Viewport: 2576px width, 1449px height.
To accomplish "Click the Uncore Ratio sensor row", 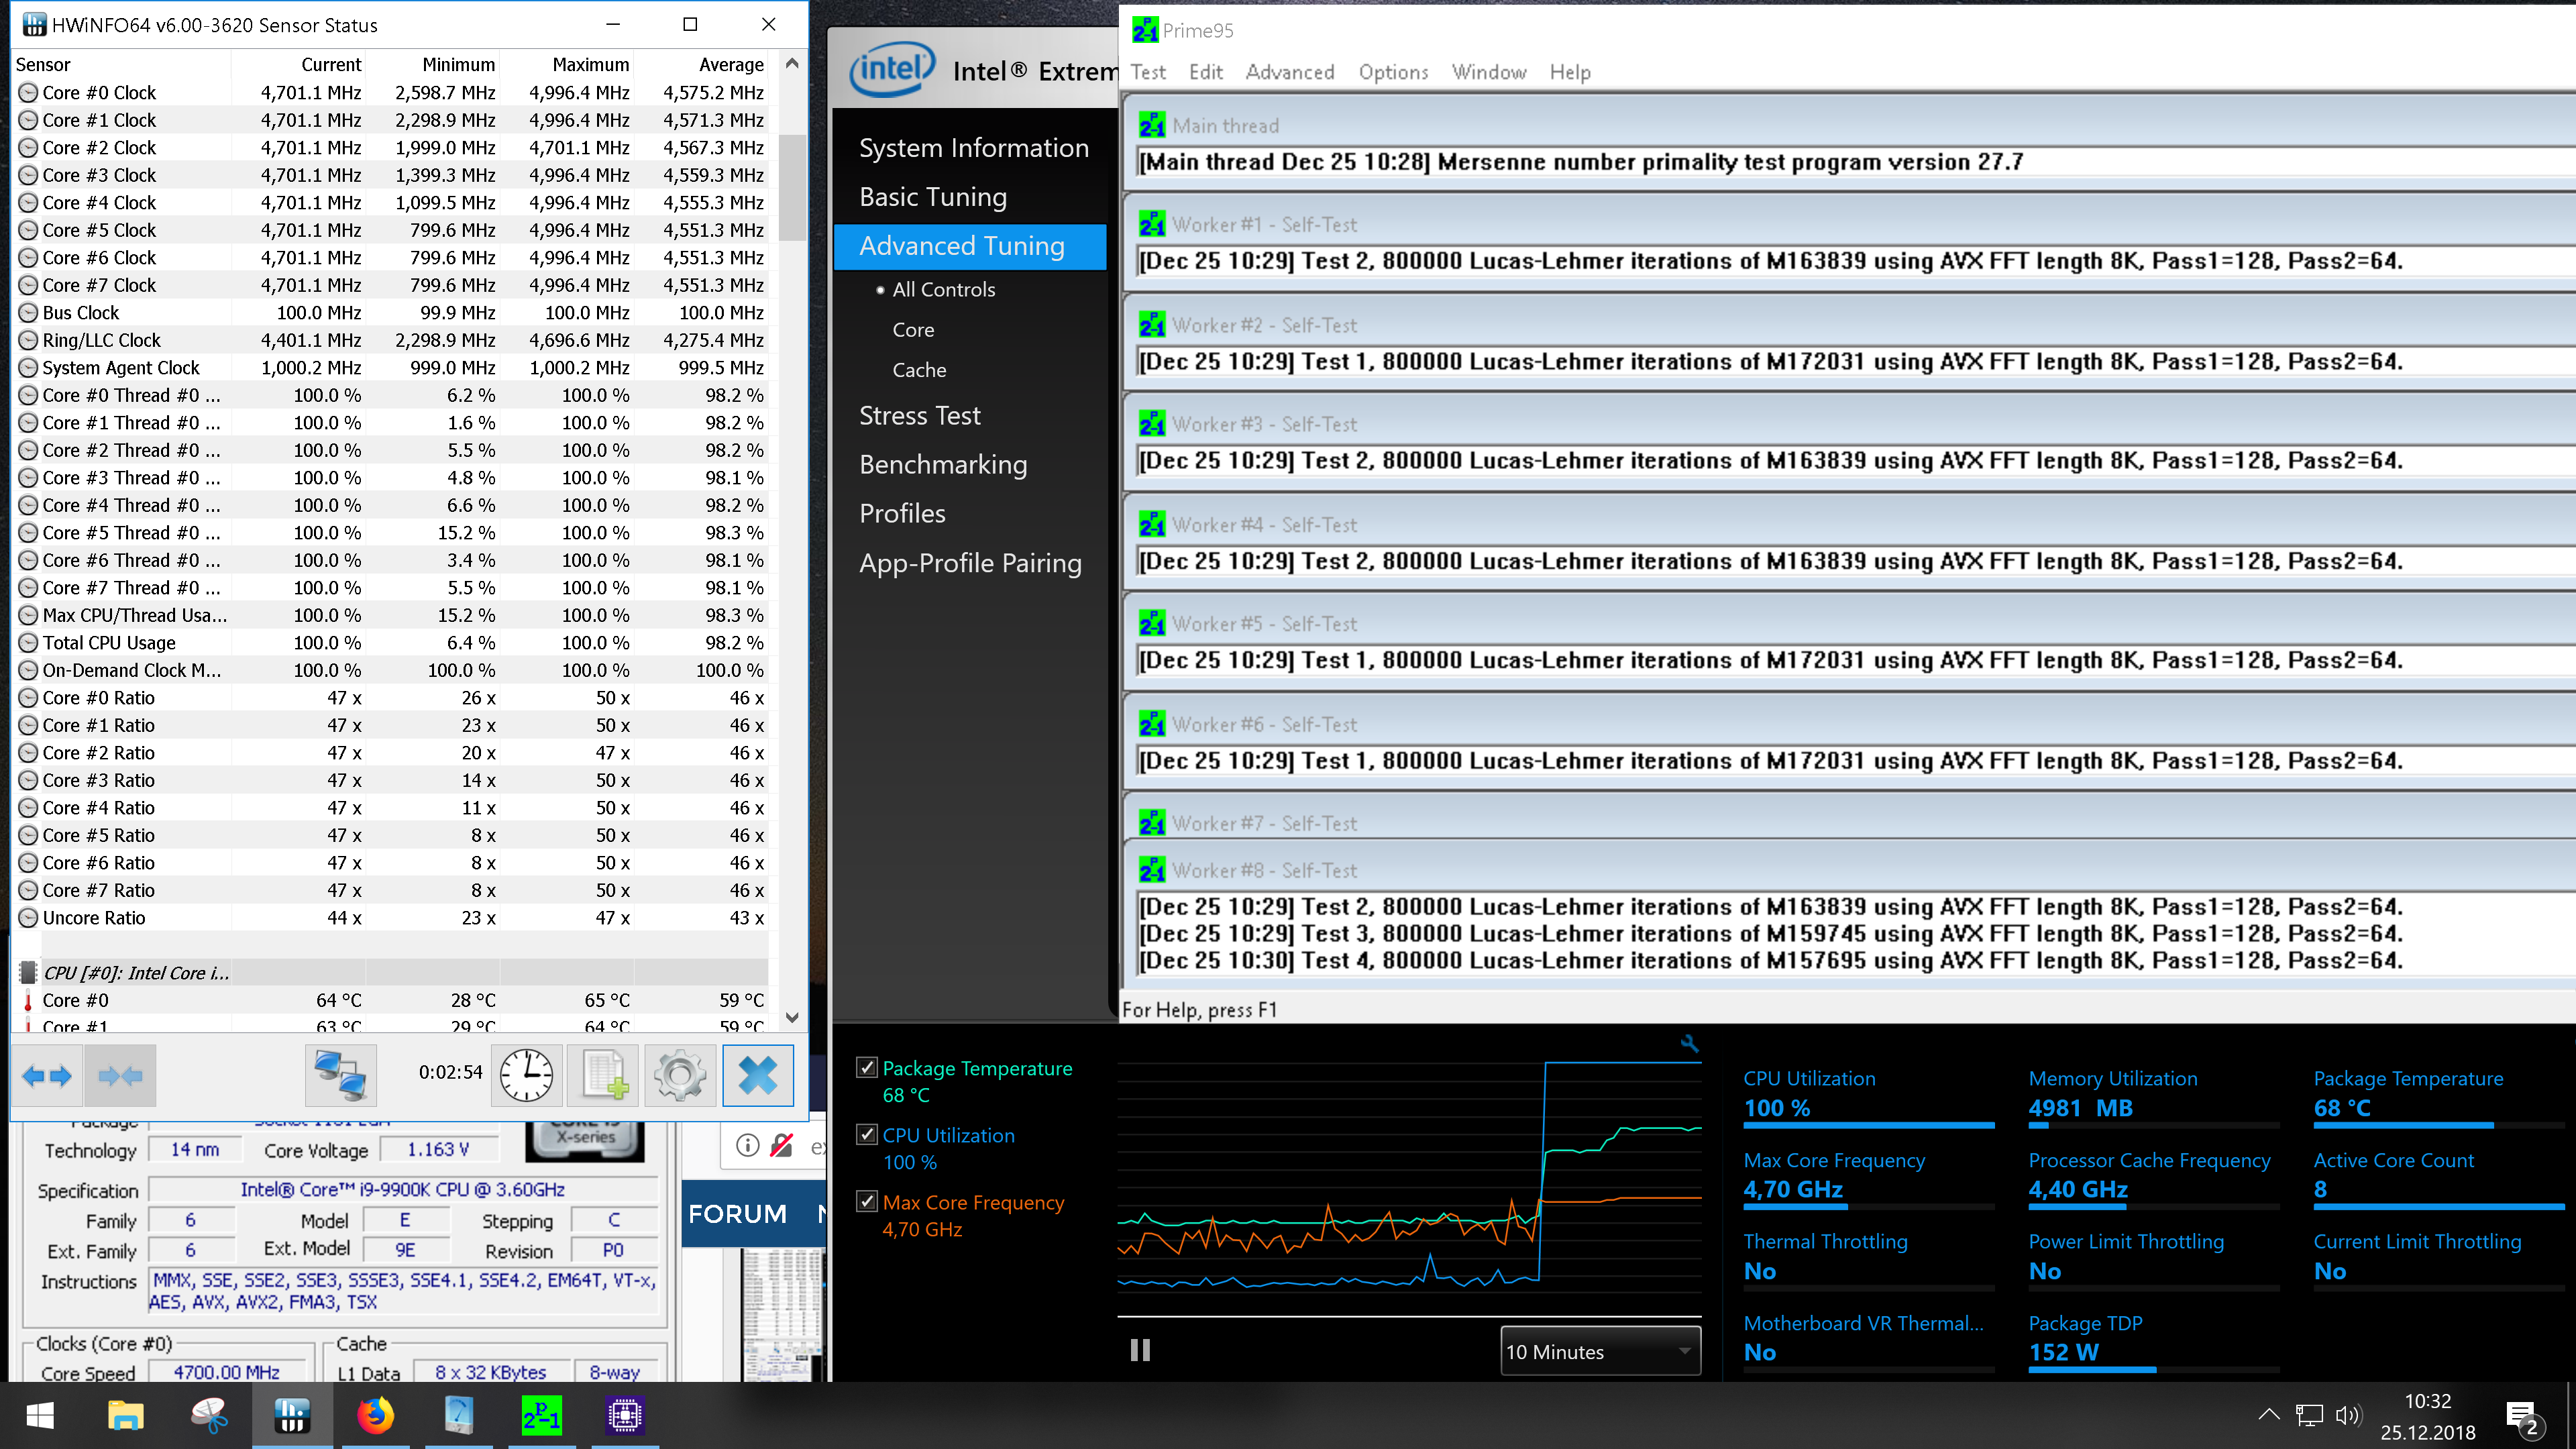I will pos(391,917).
